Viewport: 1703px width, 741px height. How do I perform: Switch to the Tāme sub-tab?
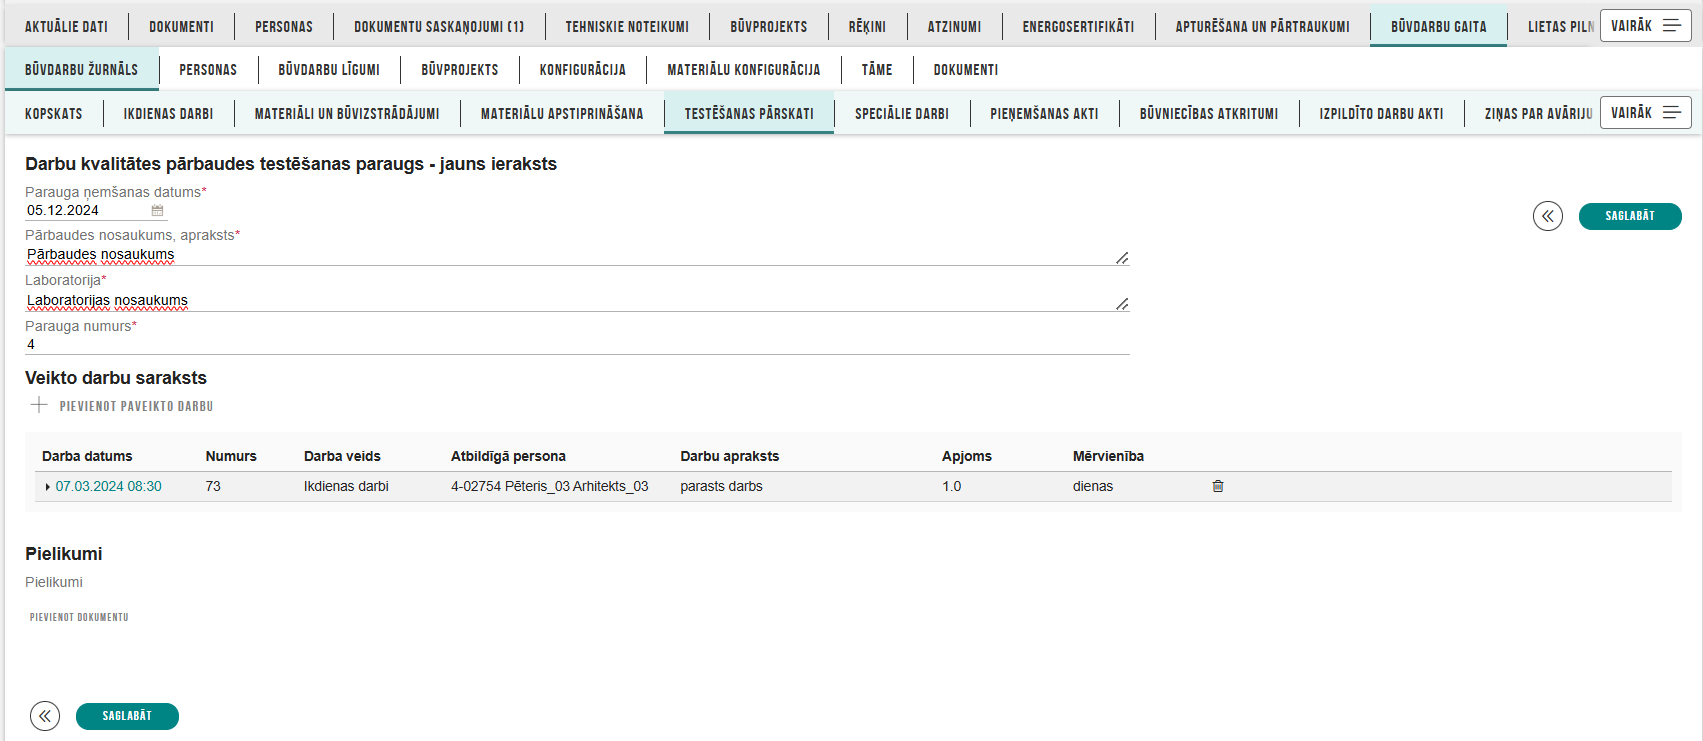click(x=877, y=70)
